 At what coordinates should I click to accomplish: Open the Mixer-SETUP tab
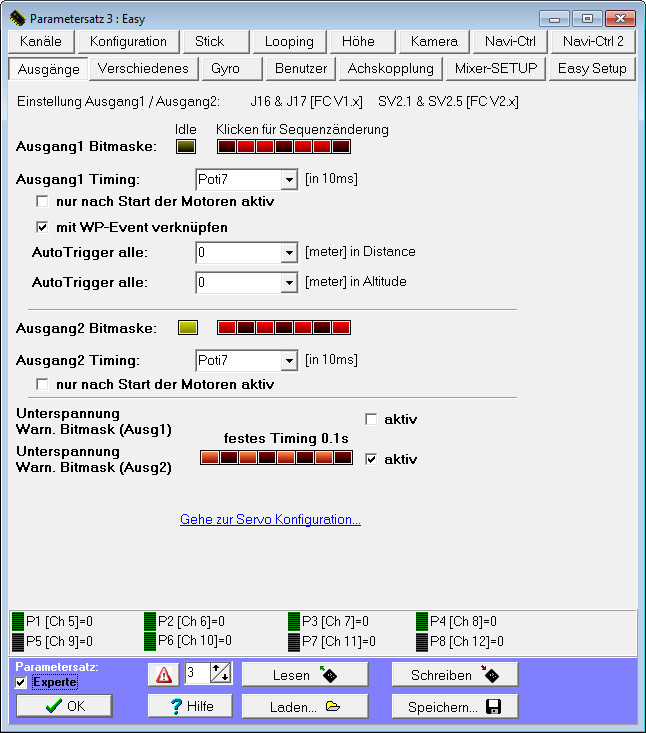coord(495,68)
